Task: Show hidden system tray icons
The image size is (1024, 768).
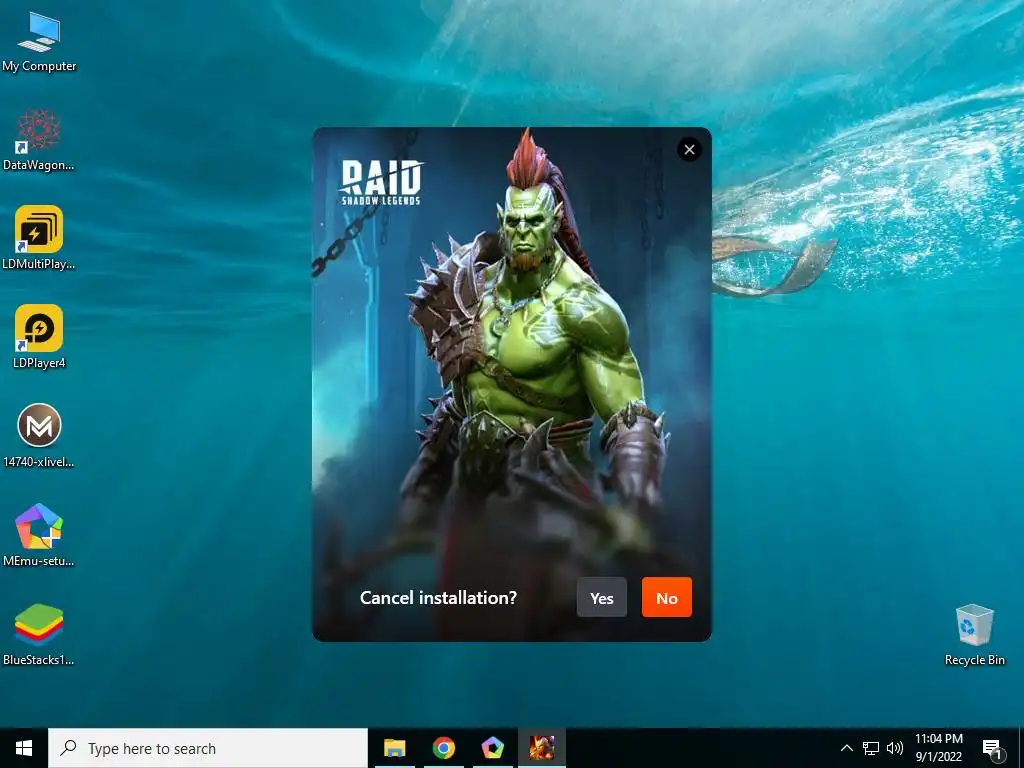Action: 846,748
